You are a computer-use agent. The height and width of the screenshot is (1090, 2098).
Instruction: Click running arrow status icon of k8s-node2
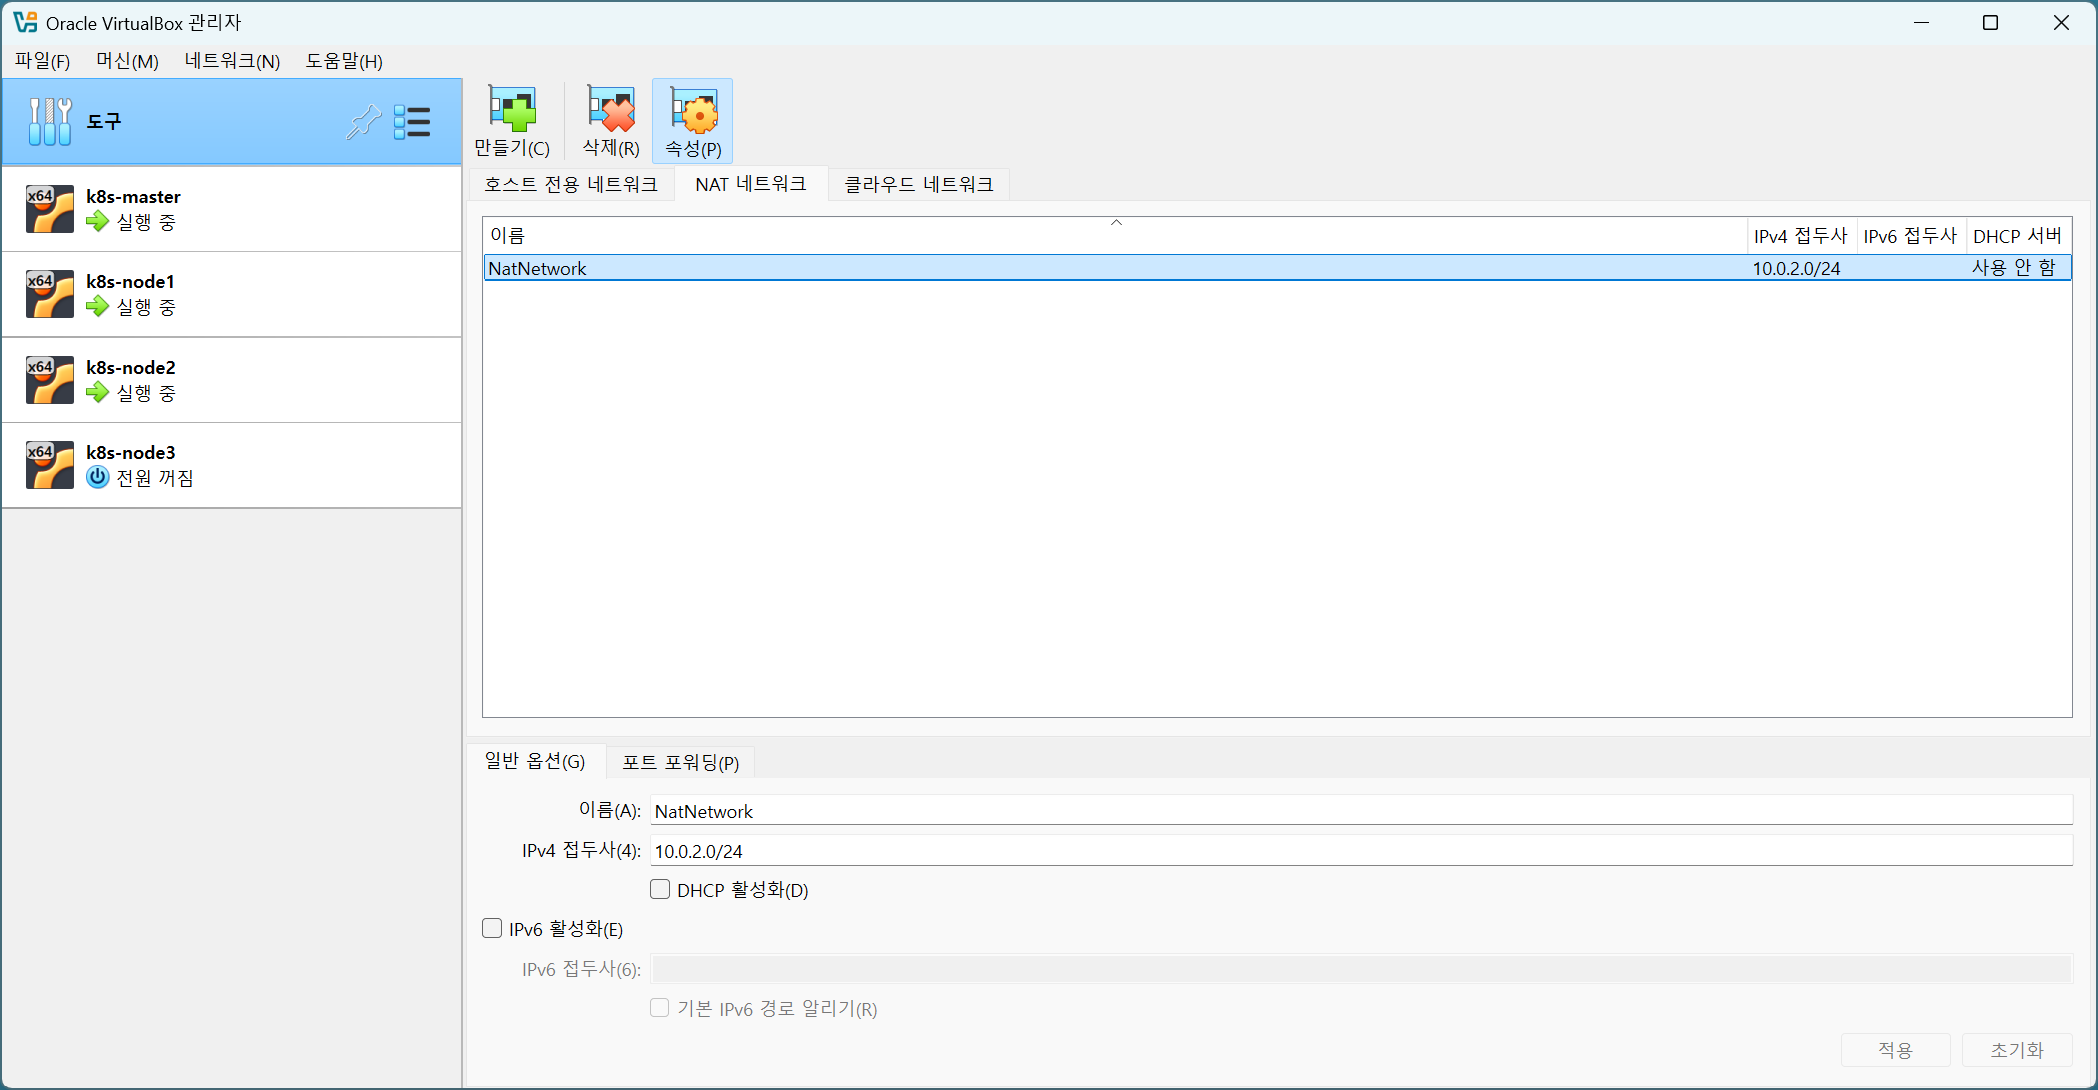pos(97,392)
